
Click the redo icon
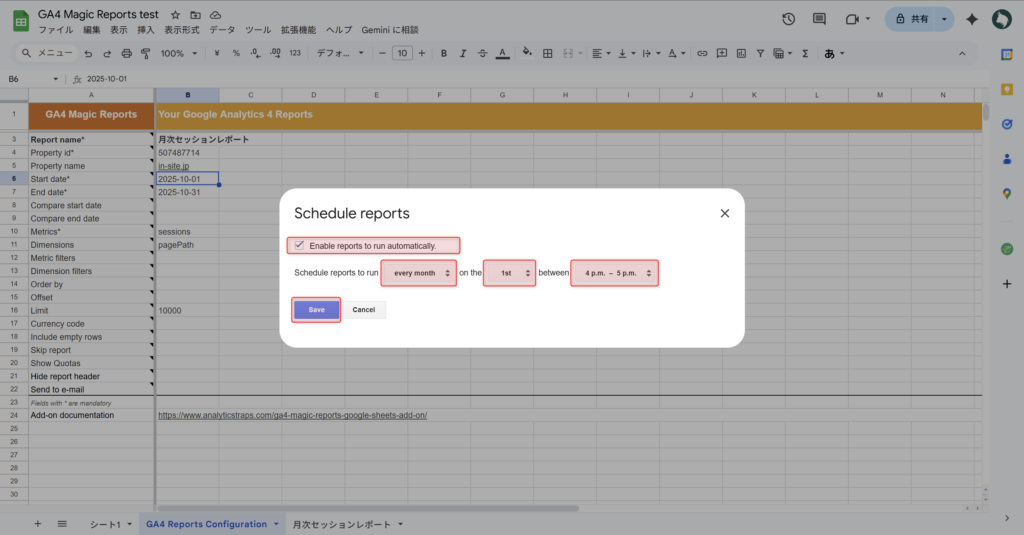click(x=107, y=54)
